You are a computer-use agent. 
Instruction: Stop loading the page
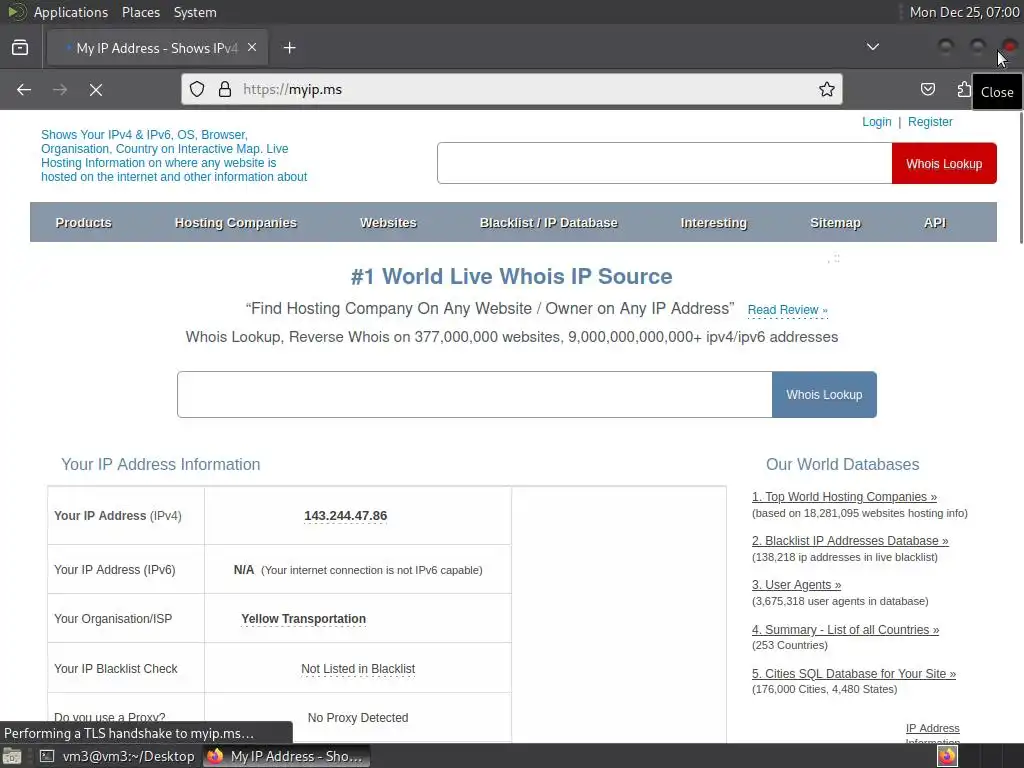[x=96, y=89]
